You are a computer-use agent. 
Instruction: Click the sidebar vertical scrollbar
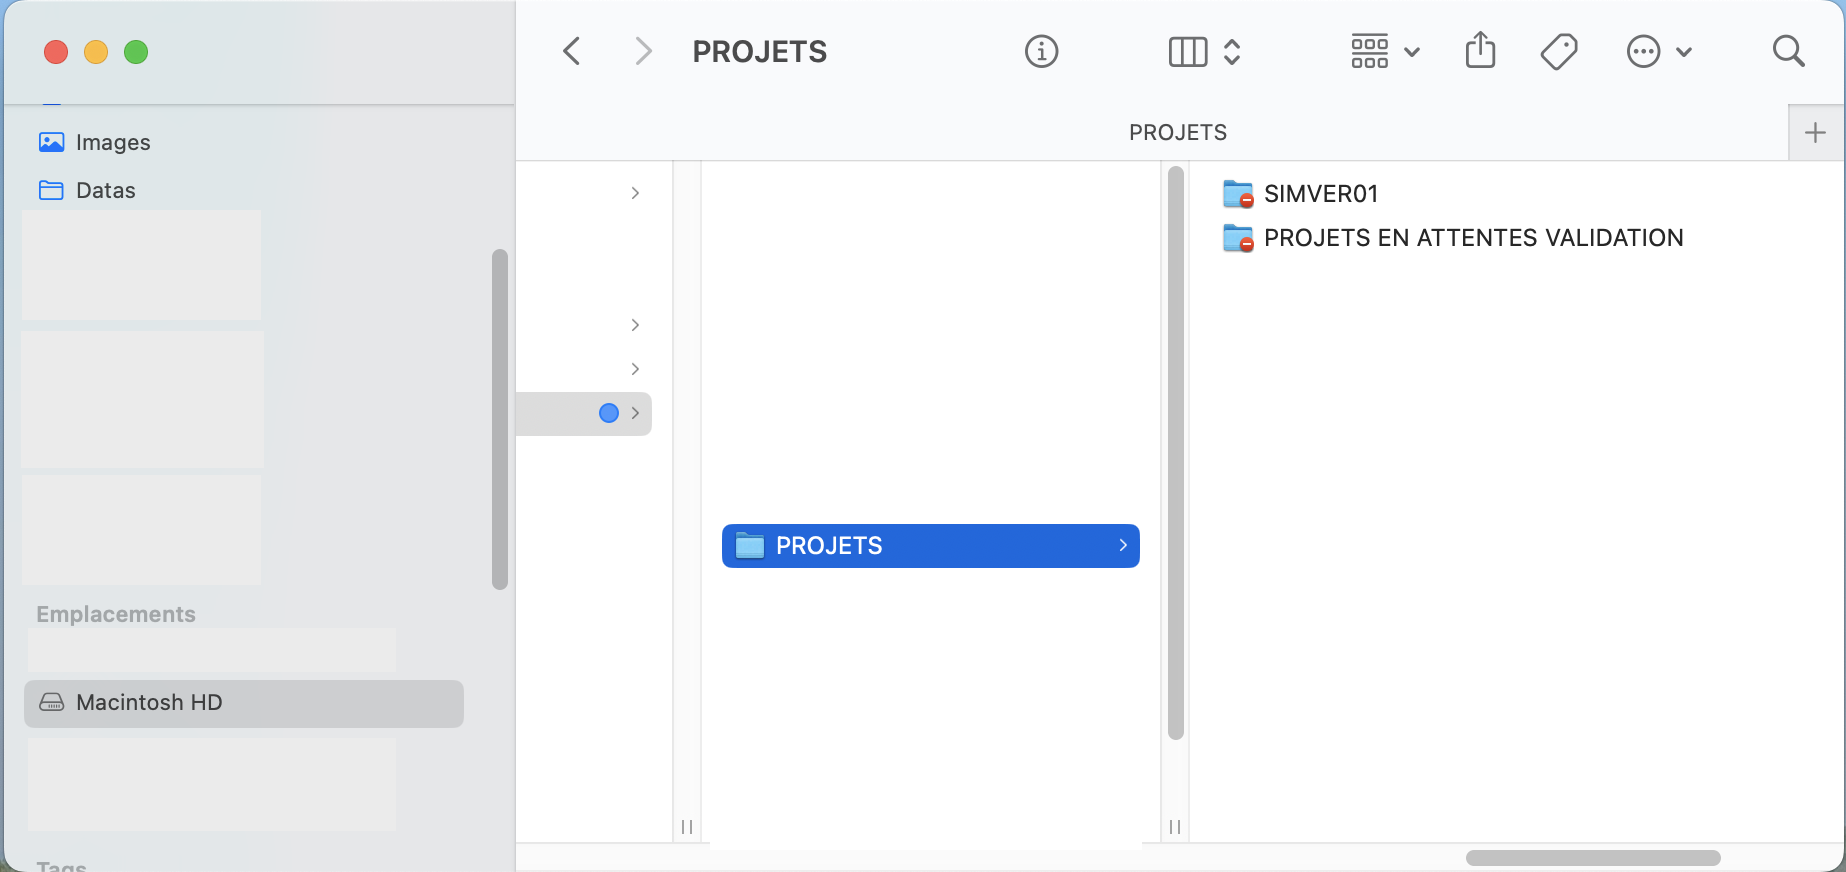(500, 420)
